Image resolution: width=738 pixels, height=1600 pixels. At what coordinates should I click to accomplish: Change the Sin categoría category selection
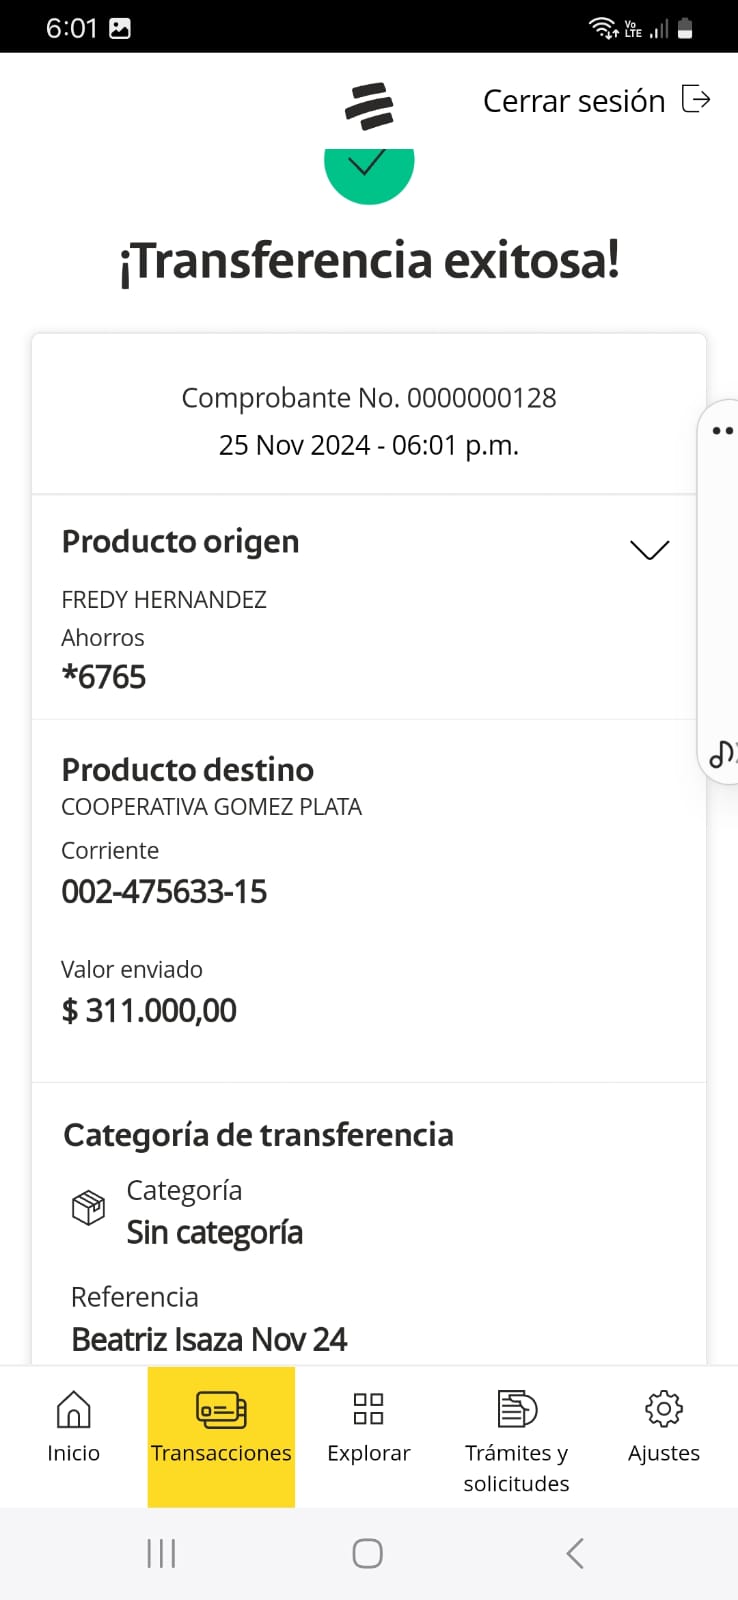point(214,1233)
